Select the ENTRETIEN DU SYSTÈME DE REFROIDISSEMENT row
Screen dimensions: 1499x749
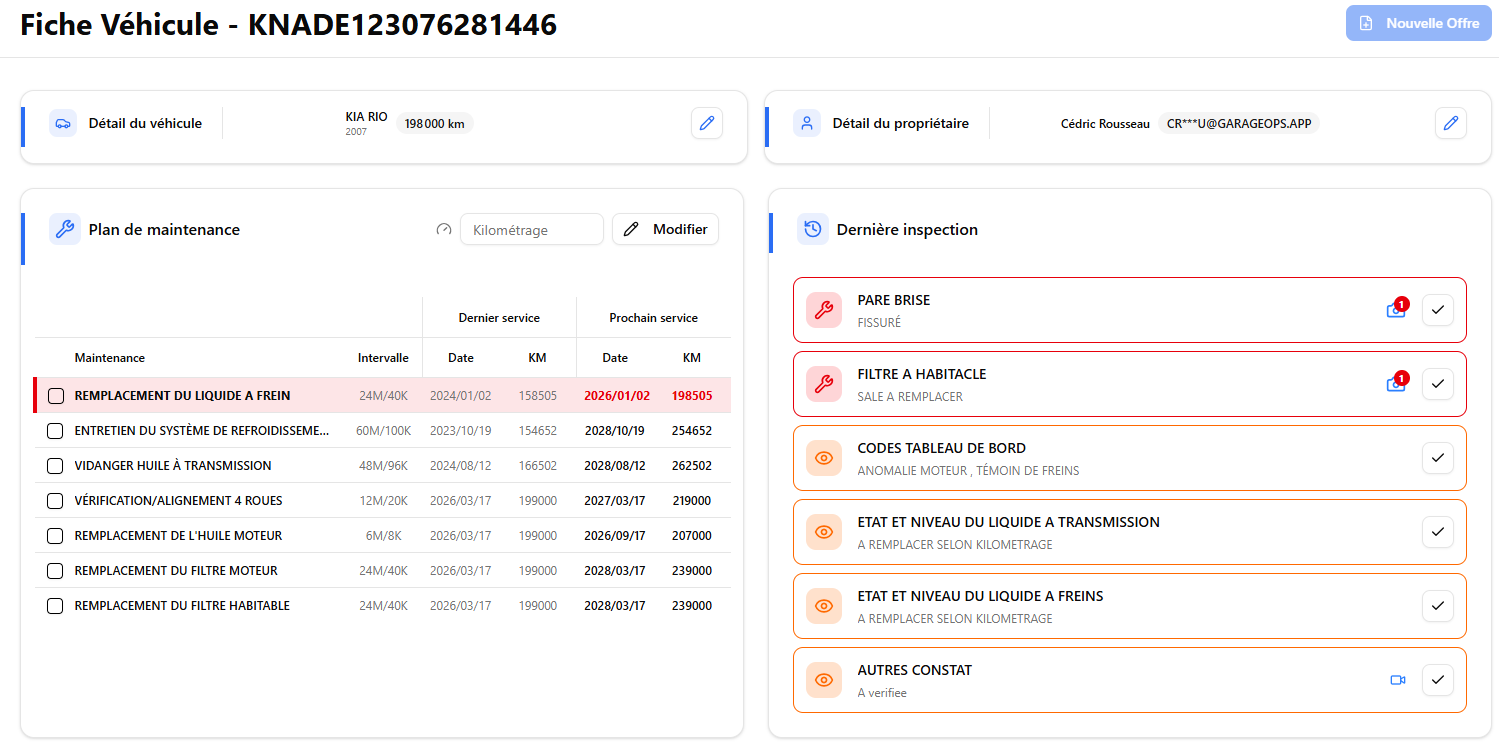pyautogui.click(x=201, y=431)
